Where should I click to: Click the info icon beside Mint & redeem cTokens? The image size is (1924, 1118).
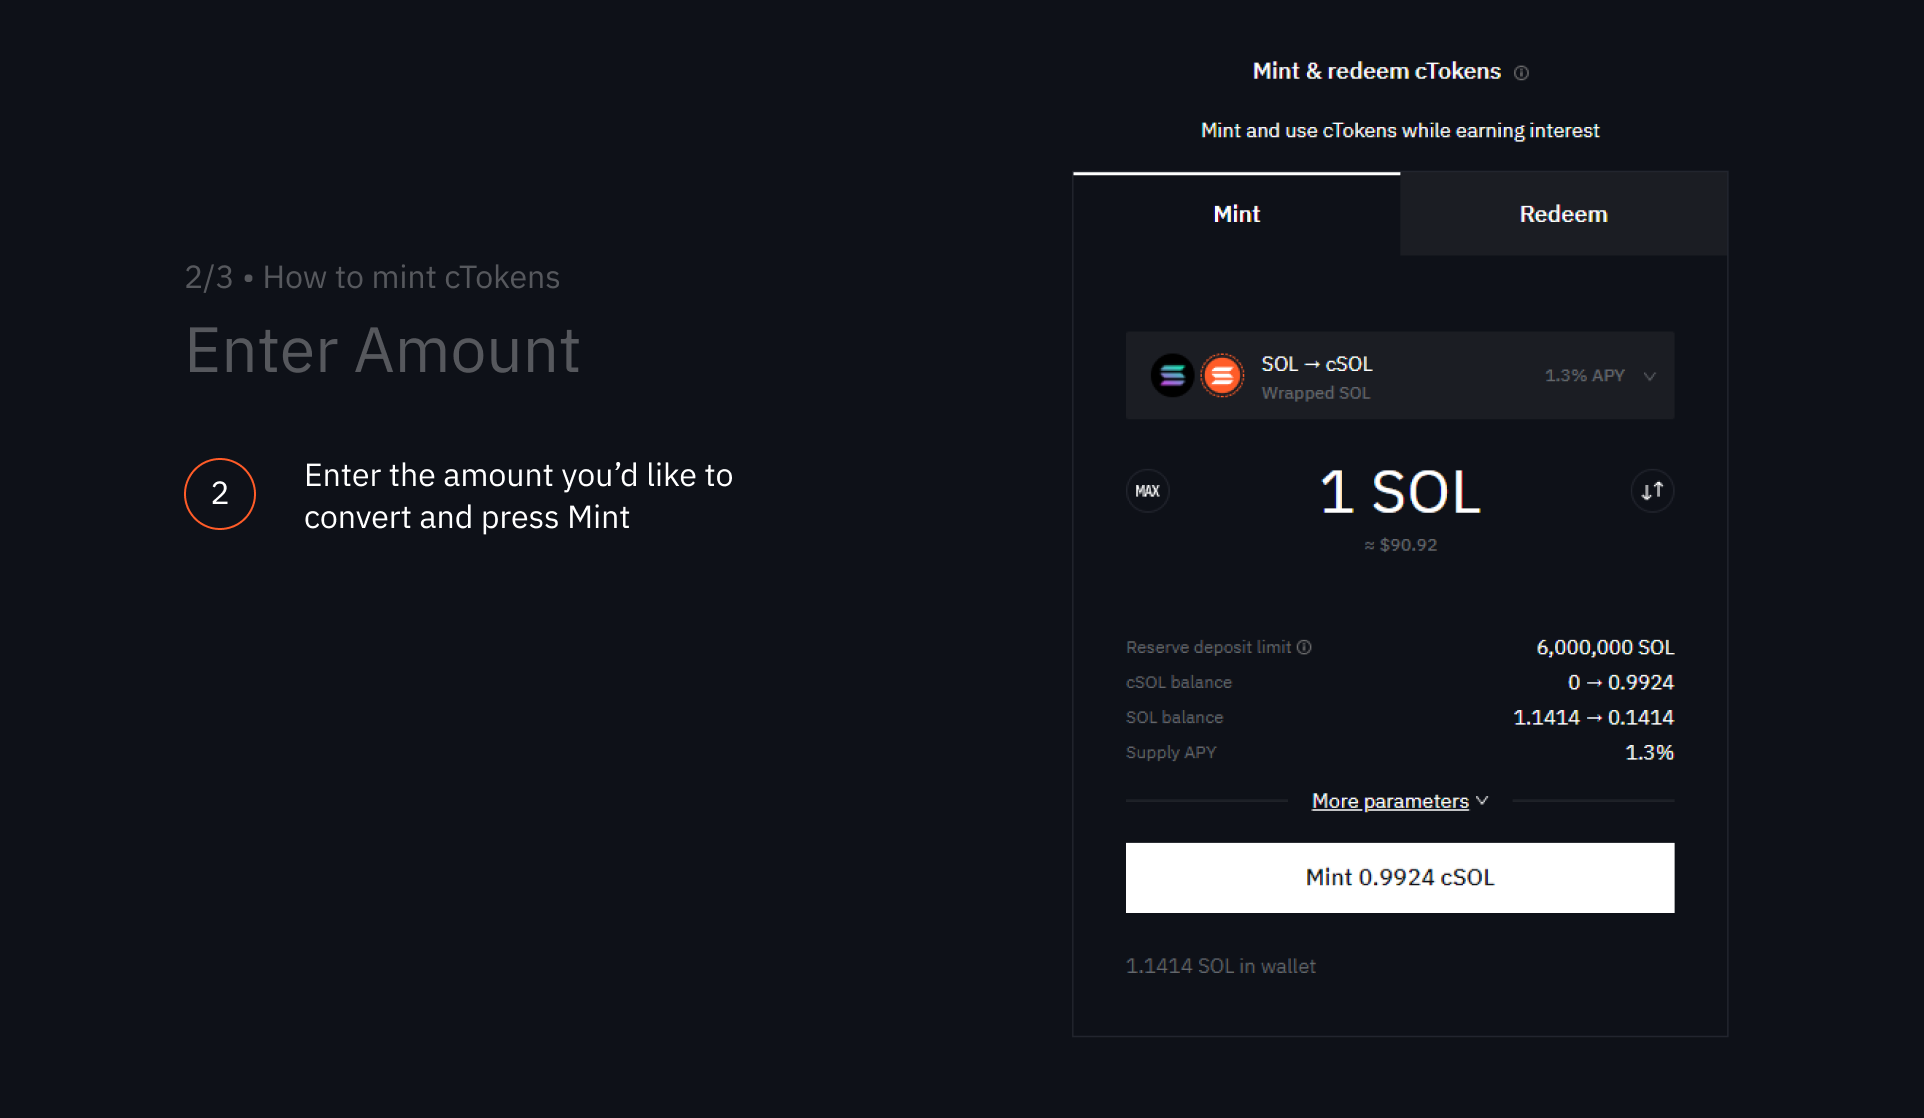(x=1521, y=73)
